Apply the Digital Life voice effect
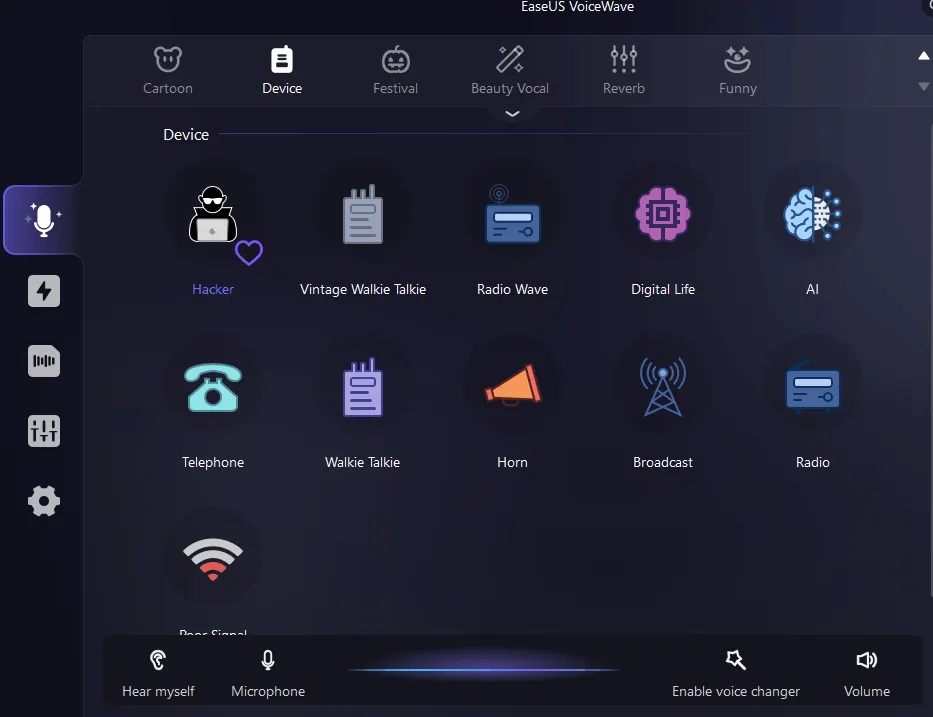This screenshot has height=717, width=933. pos(662,214)
